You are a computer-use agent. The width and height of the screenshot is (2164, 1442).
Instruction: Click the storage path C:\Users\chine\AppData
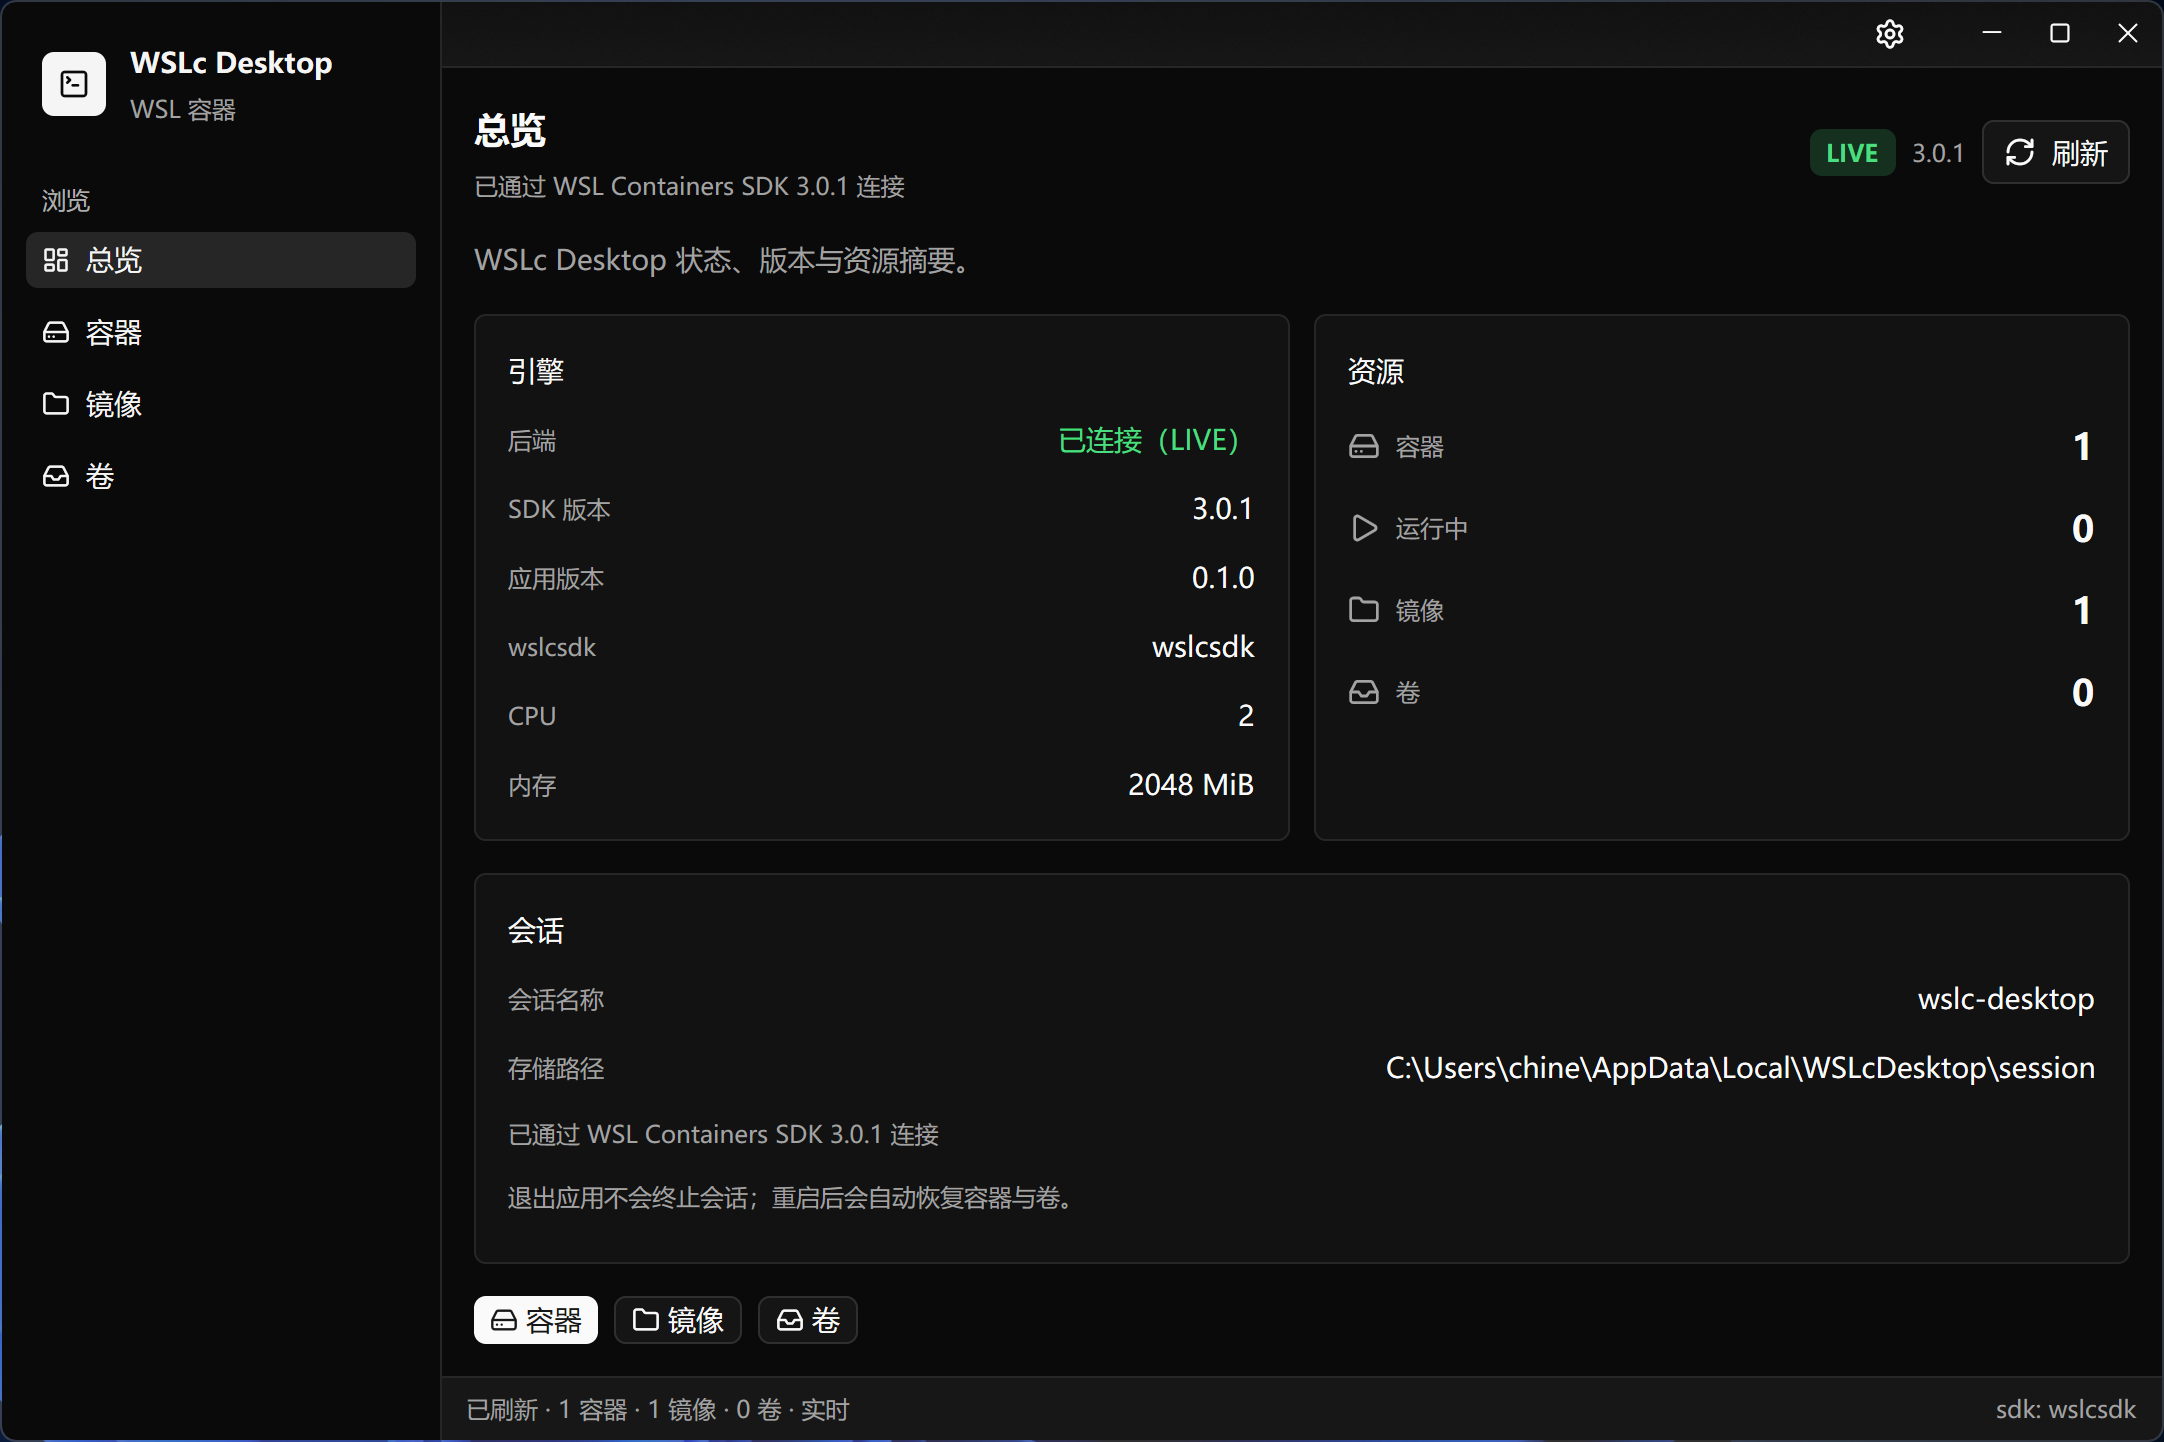[x=1740, y=1068]
